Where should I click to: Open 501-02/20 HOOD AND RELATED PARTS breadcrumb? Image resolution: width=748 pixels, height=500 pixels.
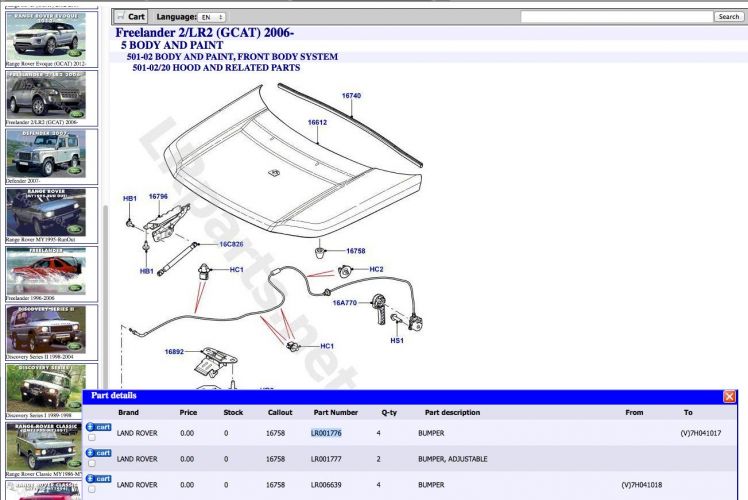coord(216,68)
